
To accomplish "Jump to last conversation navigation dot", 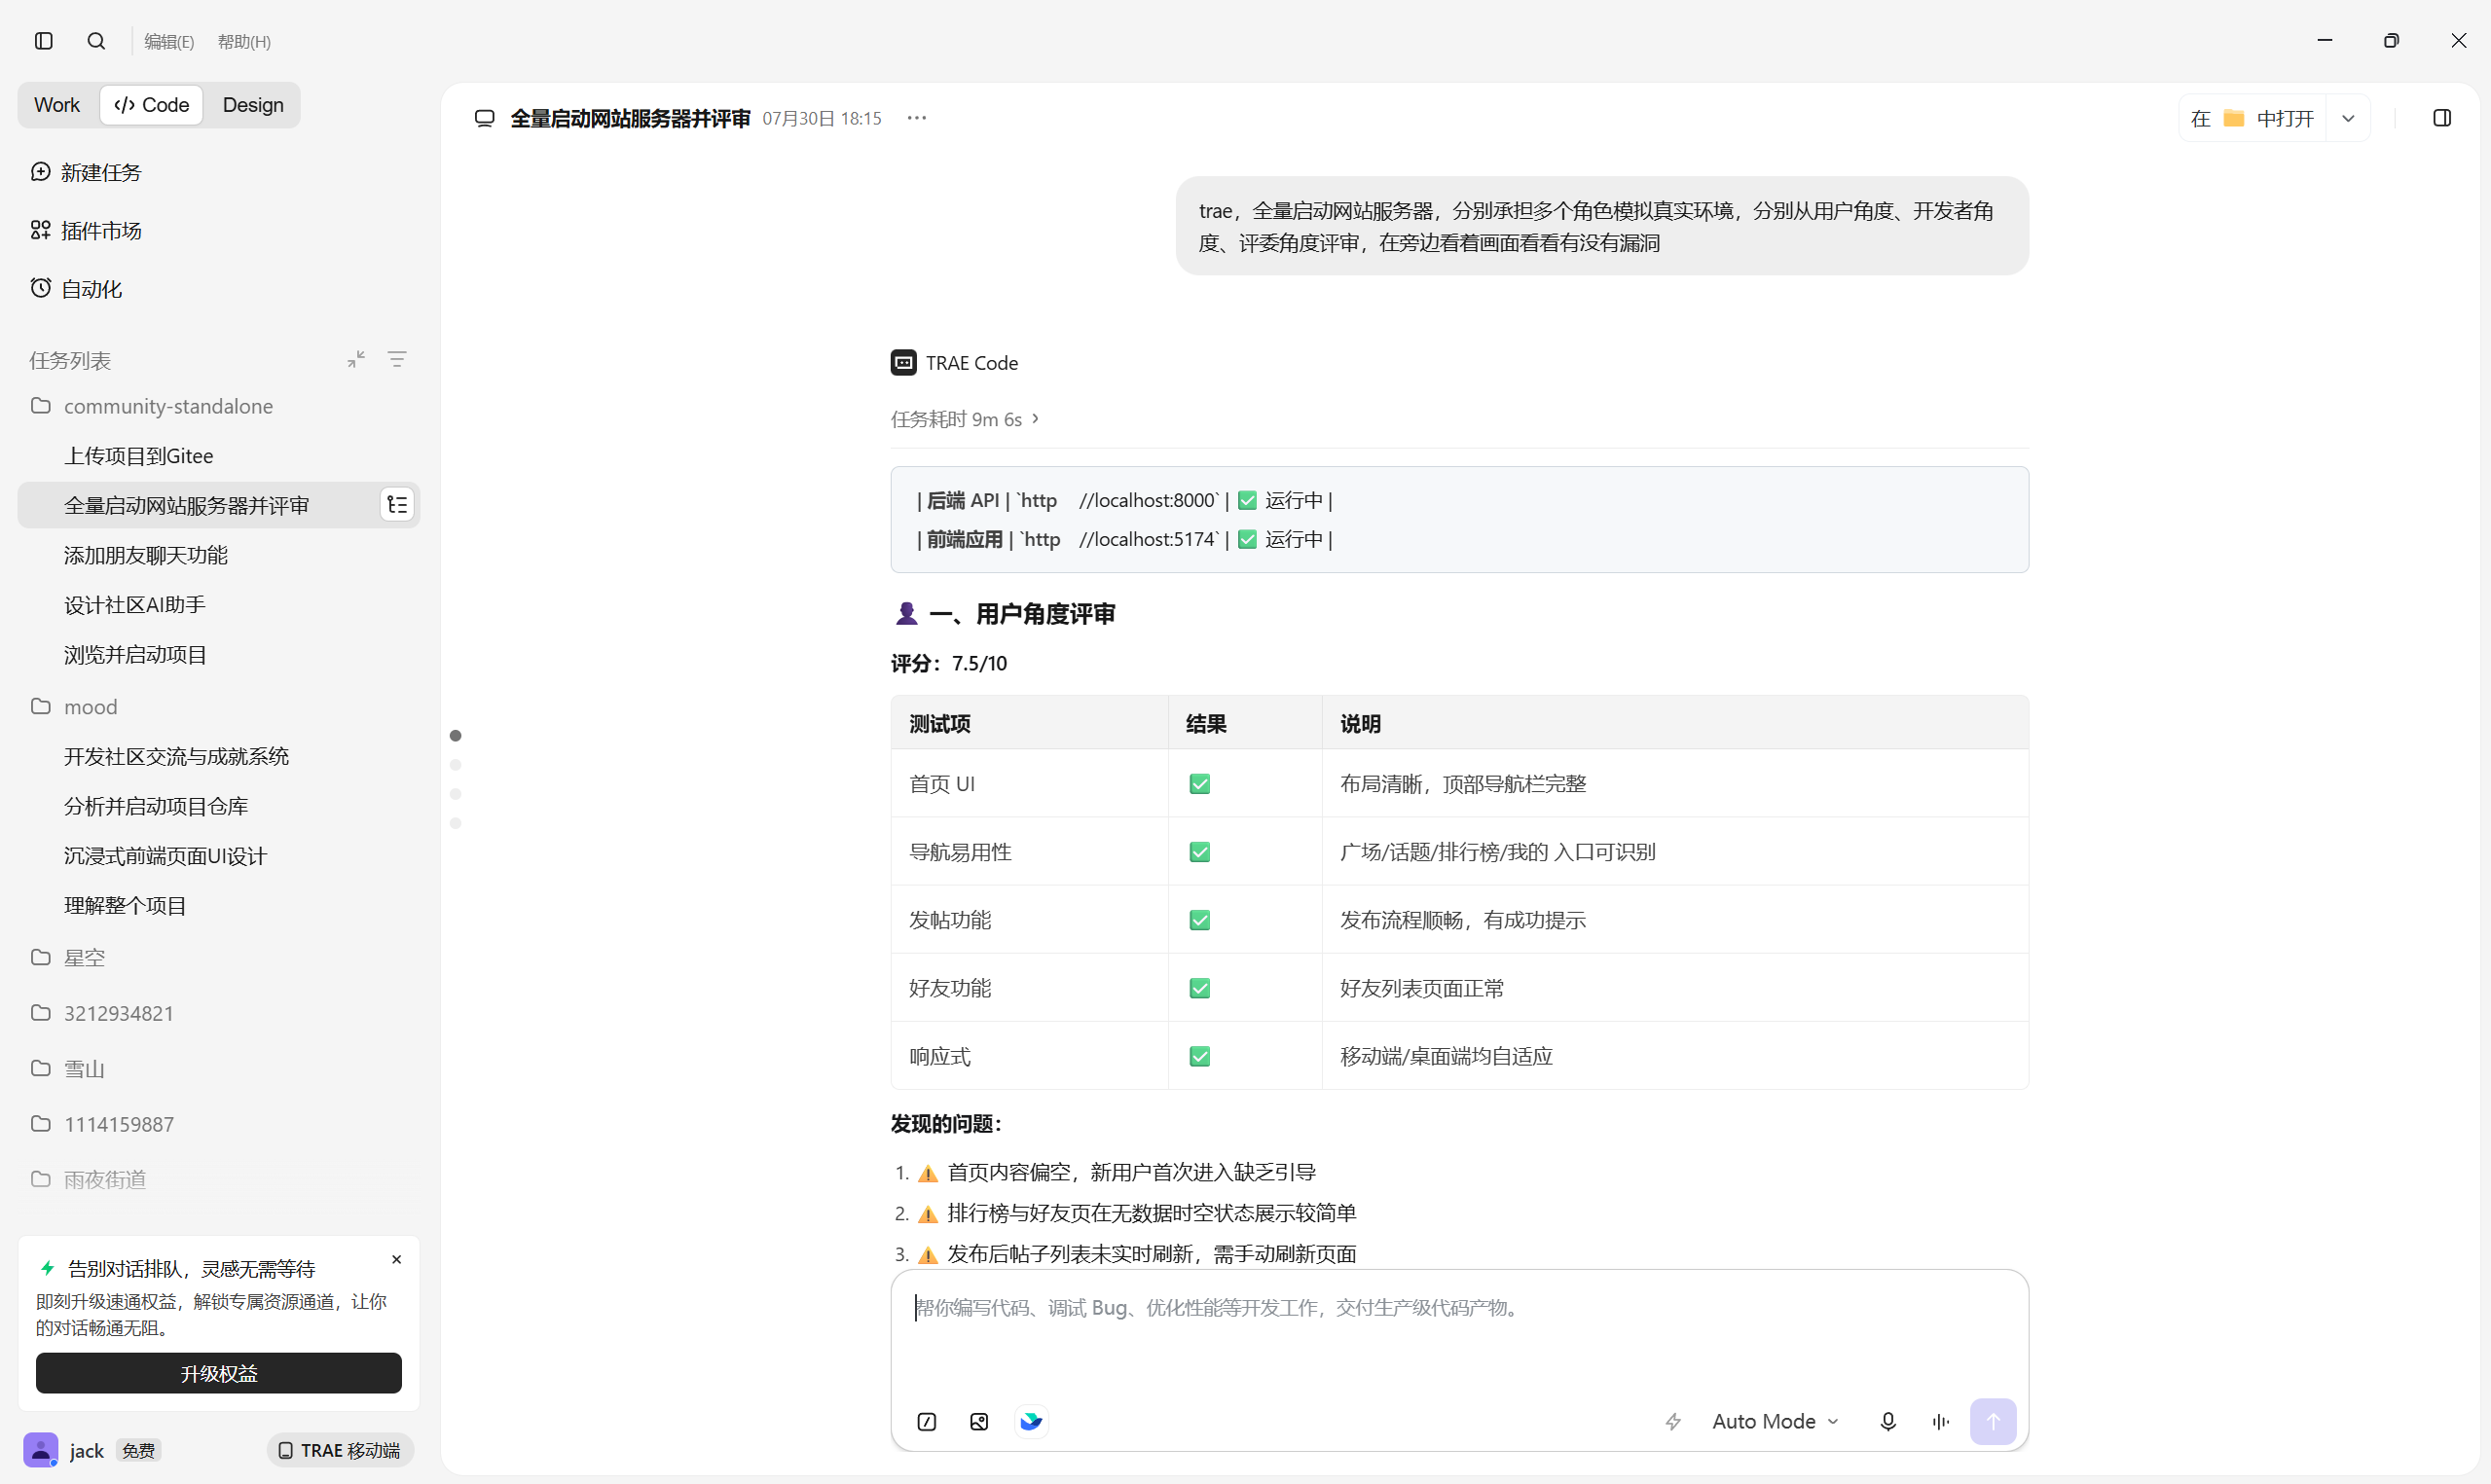I will (456, 824).
